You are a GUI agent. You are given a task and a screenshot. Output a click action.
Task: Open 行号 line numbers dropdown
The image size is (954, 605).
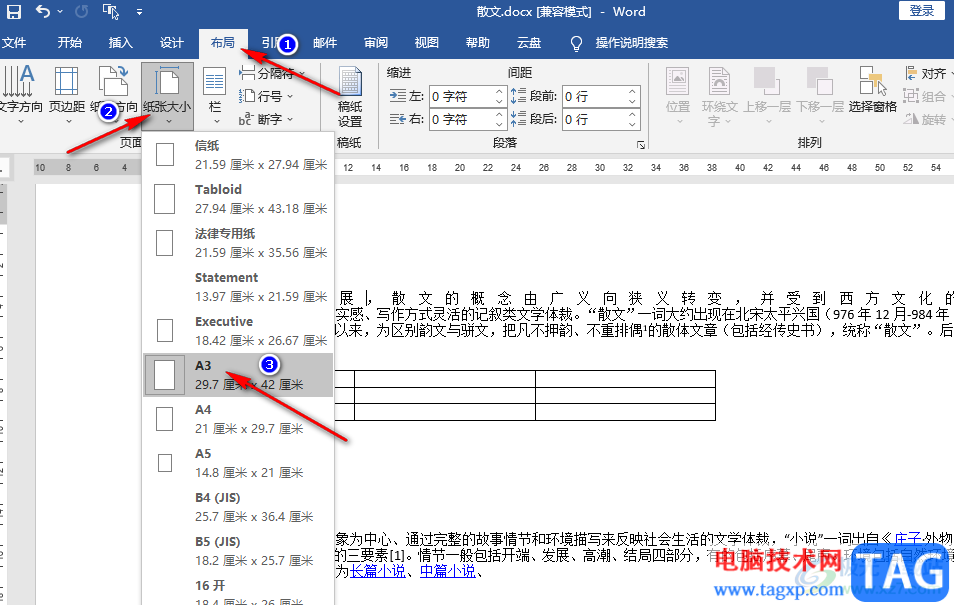[266, 96]
